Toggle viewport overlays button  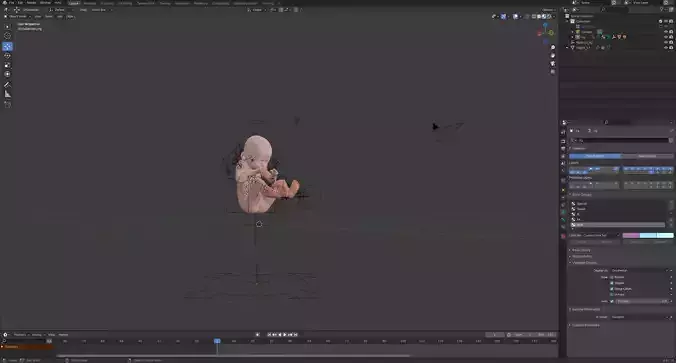click(x=515, y=16)
